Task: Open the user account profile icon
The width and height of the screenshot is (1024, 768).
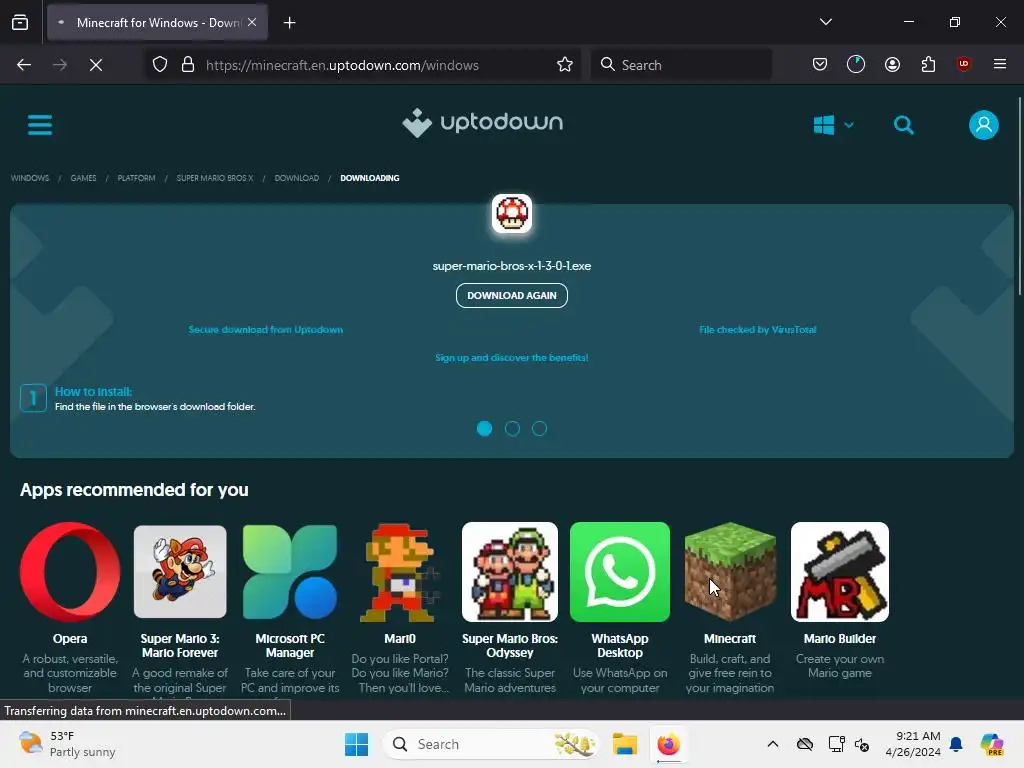Action: 984,125
